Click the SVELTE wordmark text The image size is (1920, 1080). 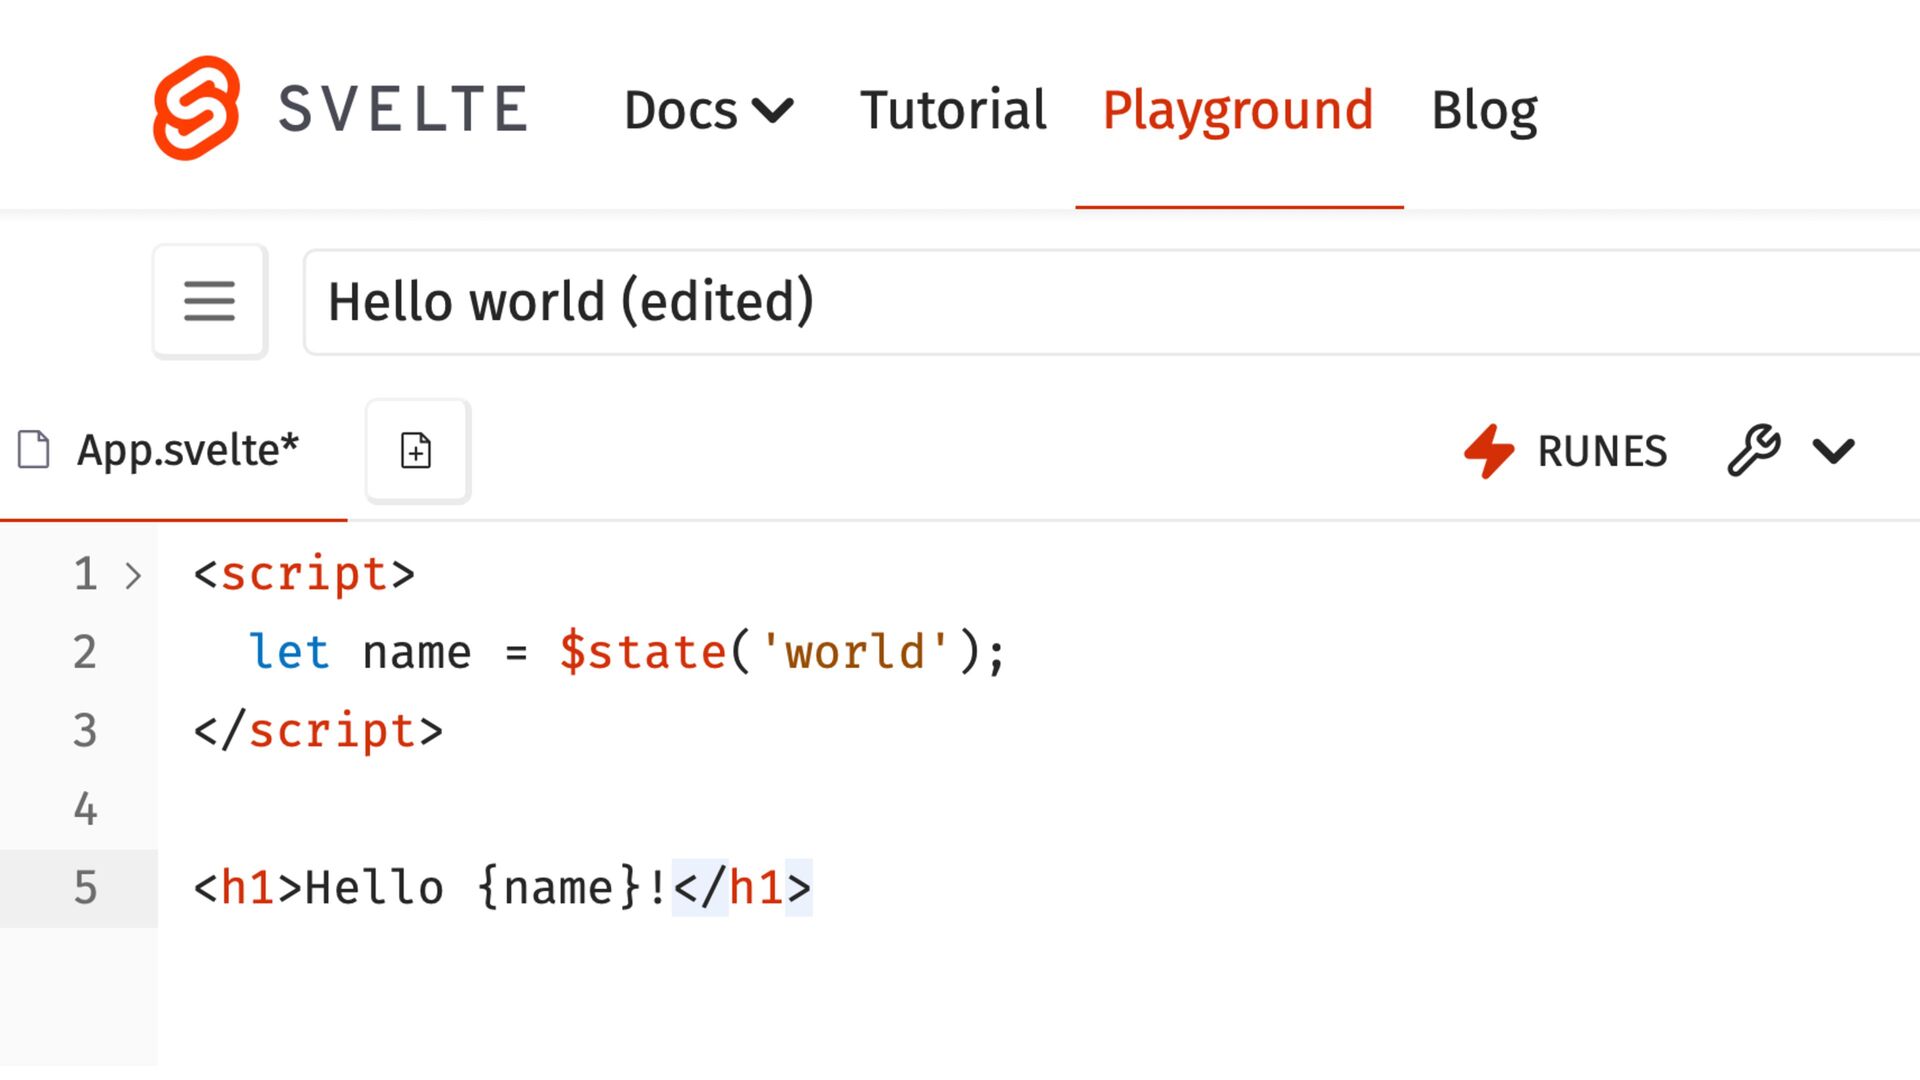tap(403, 109)
